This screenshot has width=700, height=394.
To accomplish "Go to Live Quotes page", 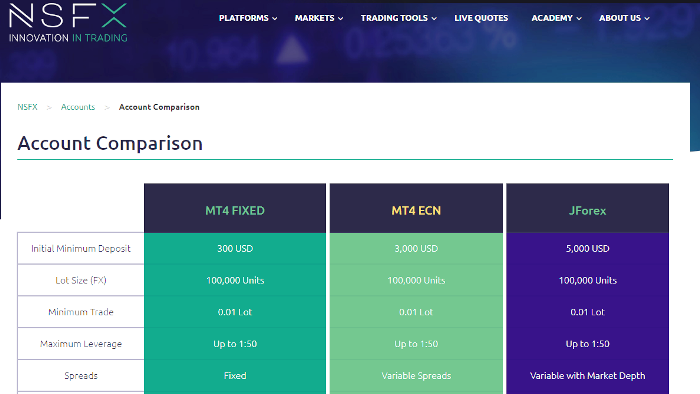I will [481, 18].
